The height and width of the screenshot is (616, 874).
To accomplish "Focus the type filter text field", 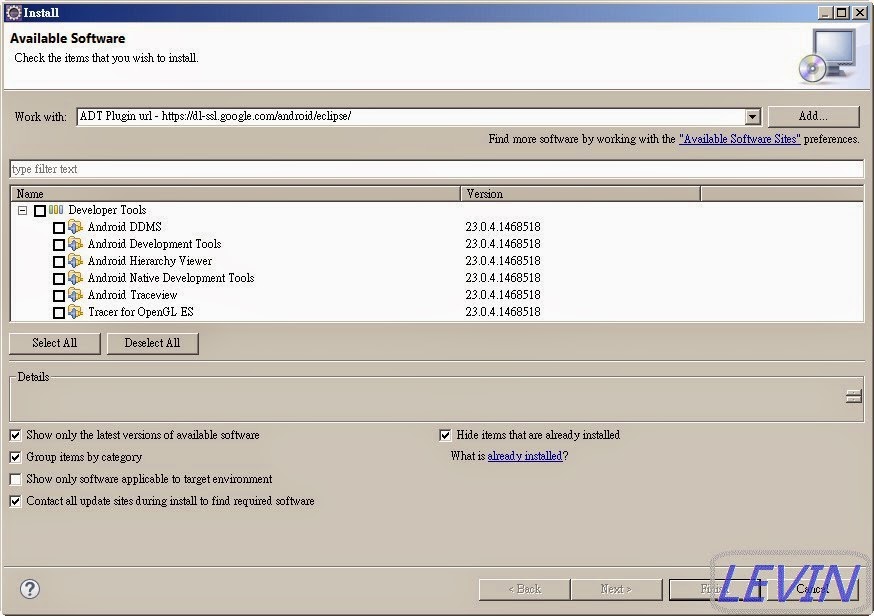I will tap(436, 169).
